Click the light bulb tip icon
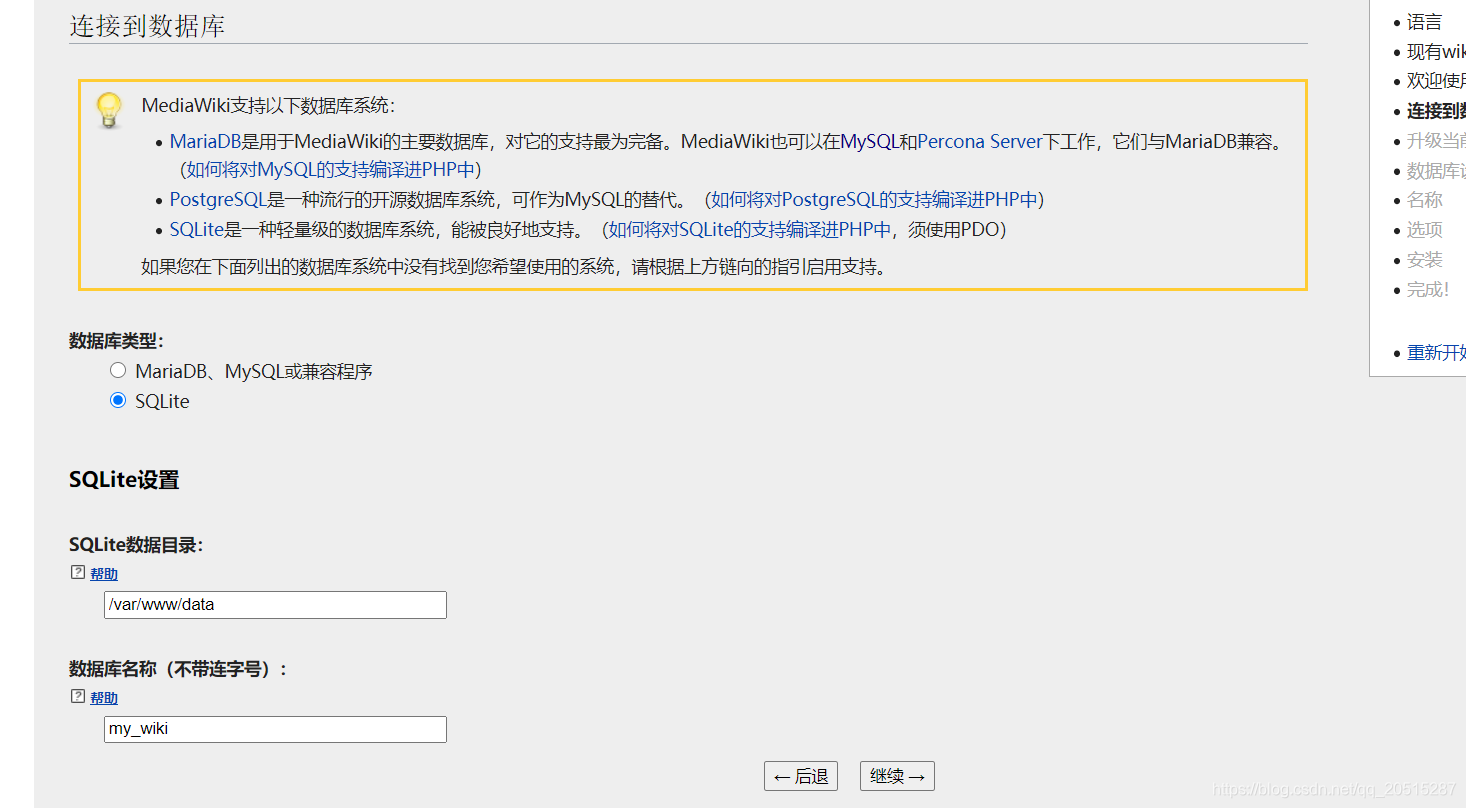Image resolution: width=1466 pixels, height=808 pixels. (109, 110)
